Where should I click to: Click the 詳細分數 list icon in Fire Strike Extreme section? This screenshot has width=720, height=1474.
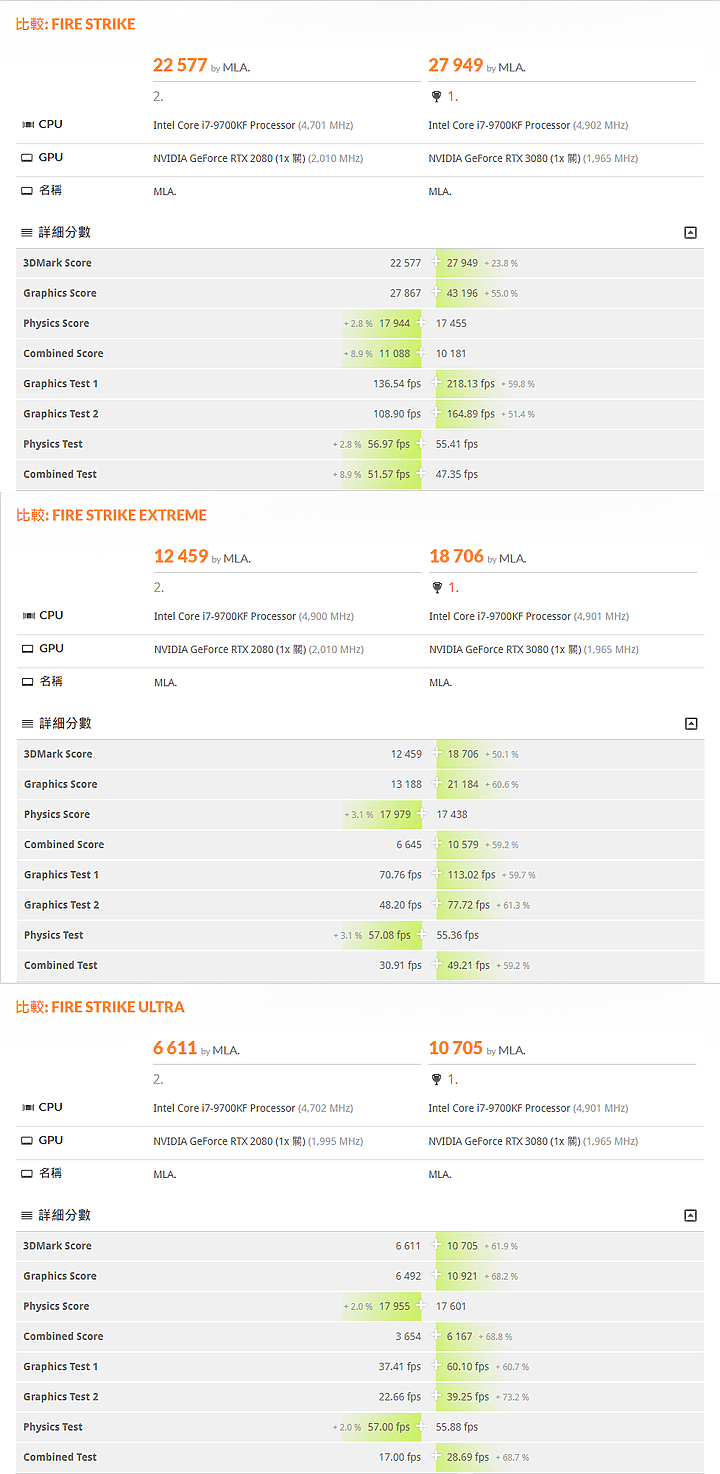28,723
